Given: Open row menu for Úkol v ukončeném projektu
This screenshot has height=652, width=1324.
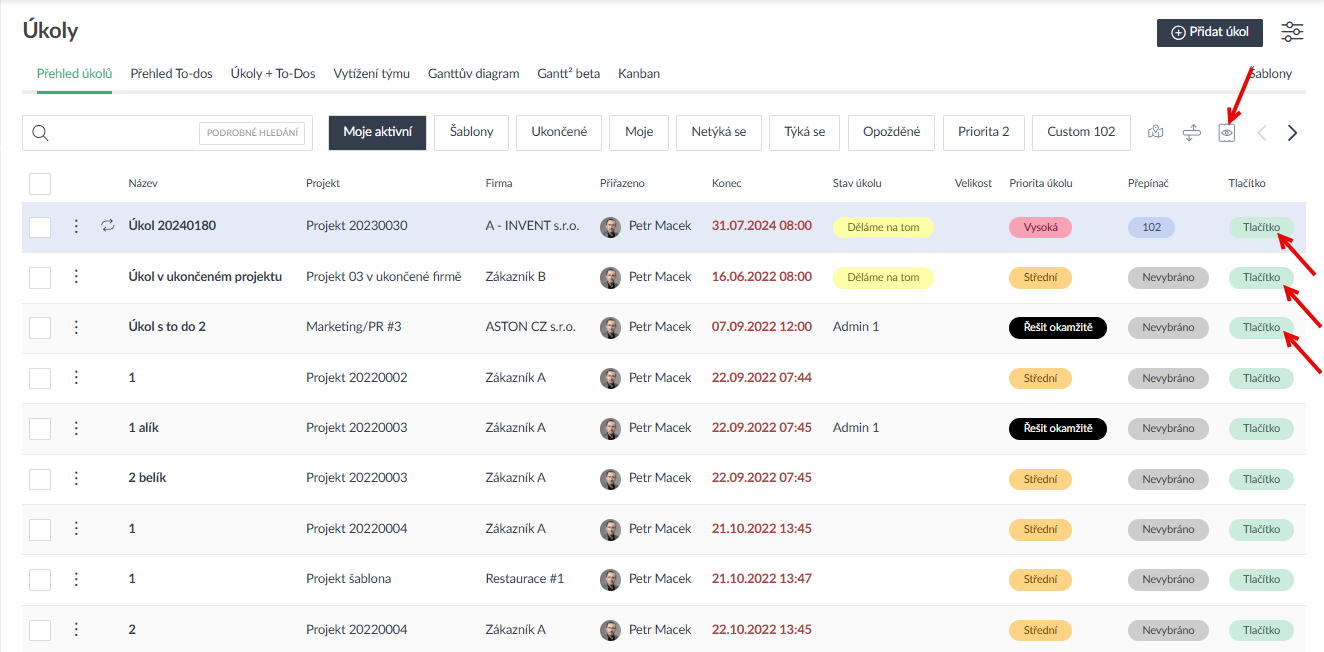Looking at the screenshot, I should pos(76,277).
